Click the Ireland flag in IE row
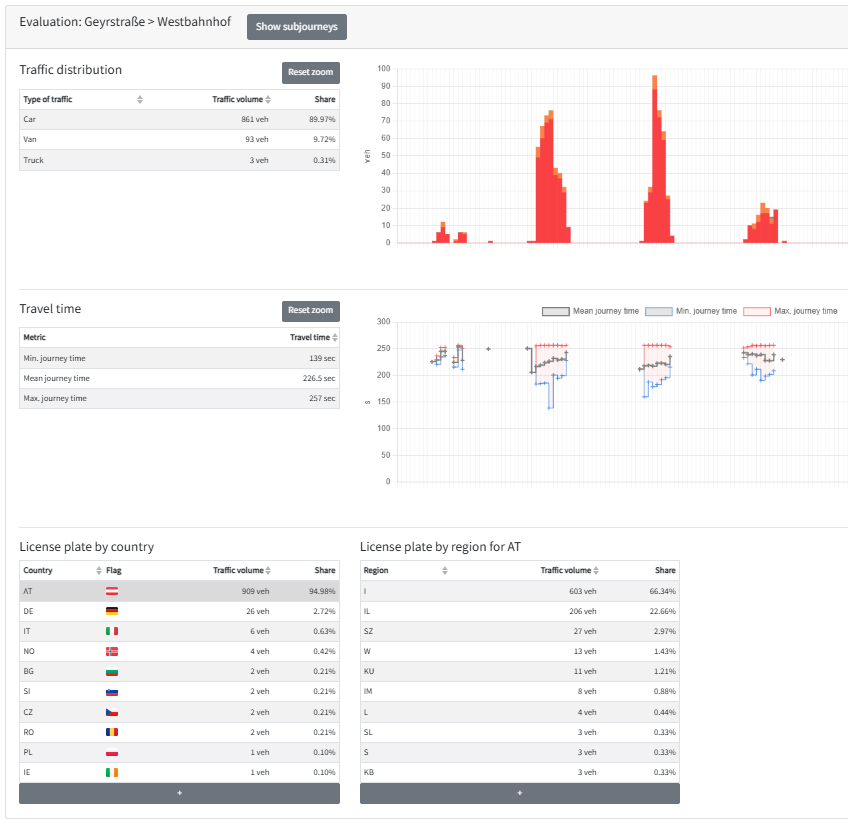Image resolution: width=848 pixels, height=820 pixels. click(x=112, y=772)
